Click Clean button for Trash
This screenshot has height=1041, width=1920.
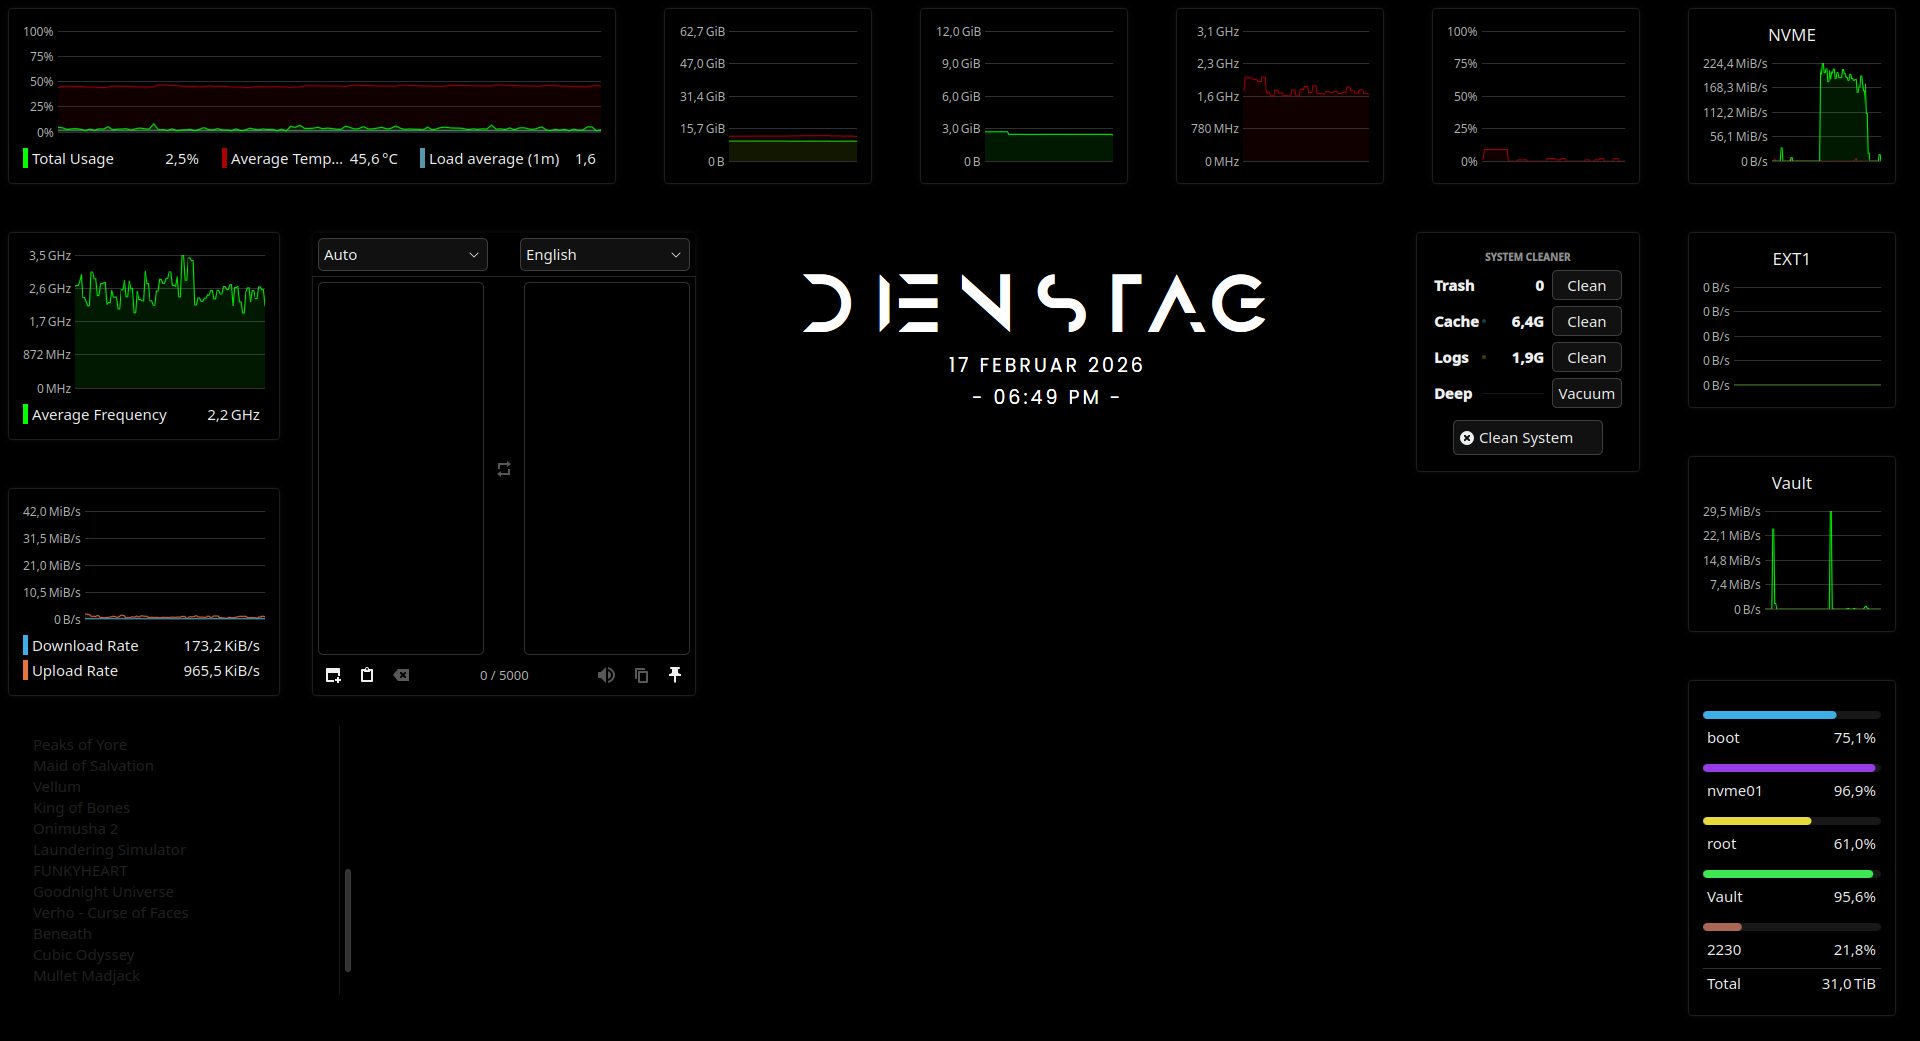pyautogui.click(x=1586, y=286)
